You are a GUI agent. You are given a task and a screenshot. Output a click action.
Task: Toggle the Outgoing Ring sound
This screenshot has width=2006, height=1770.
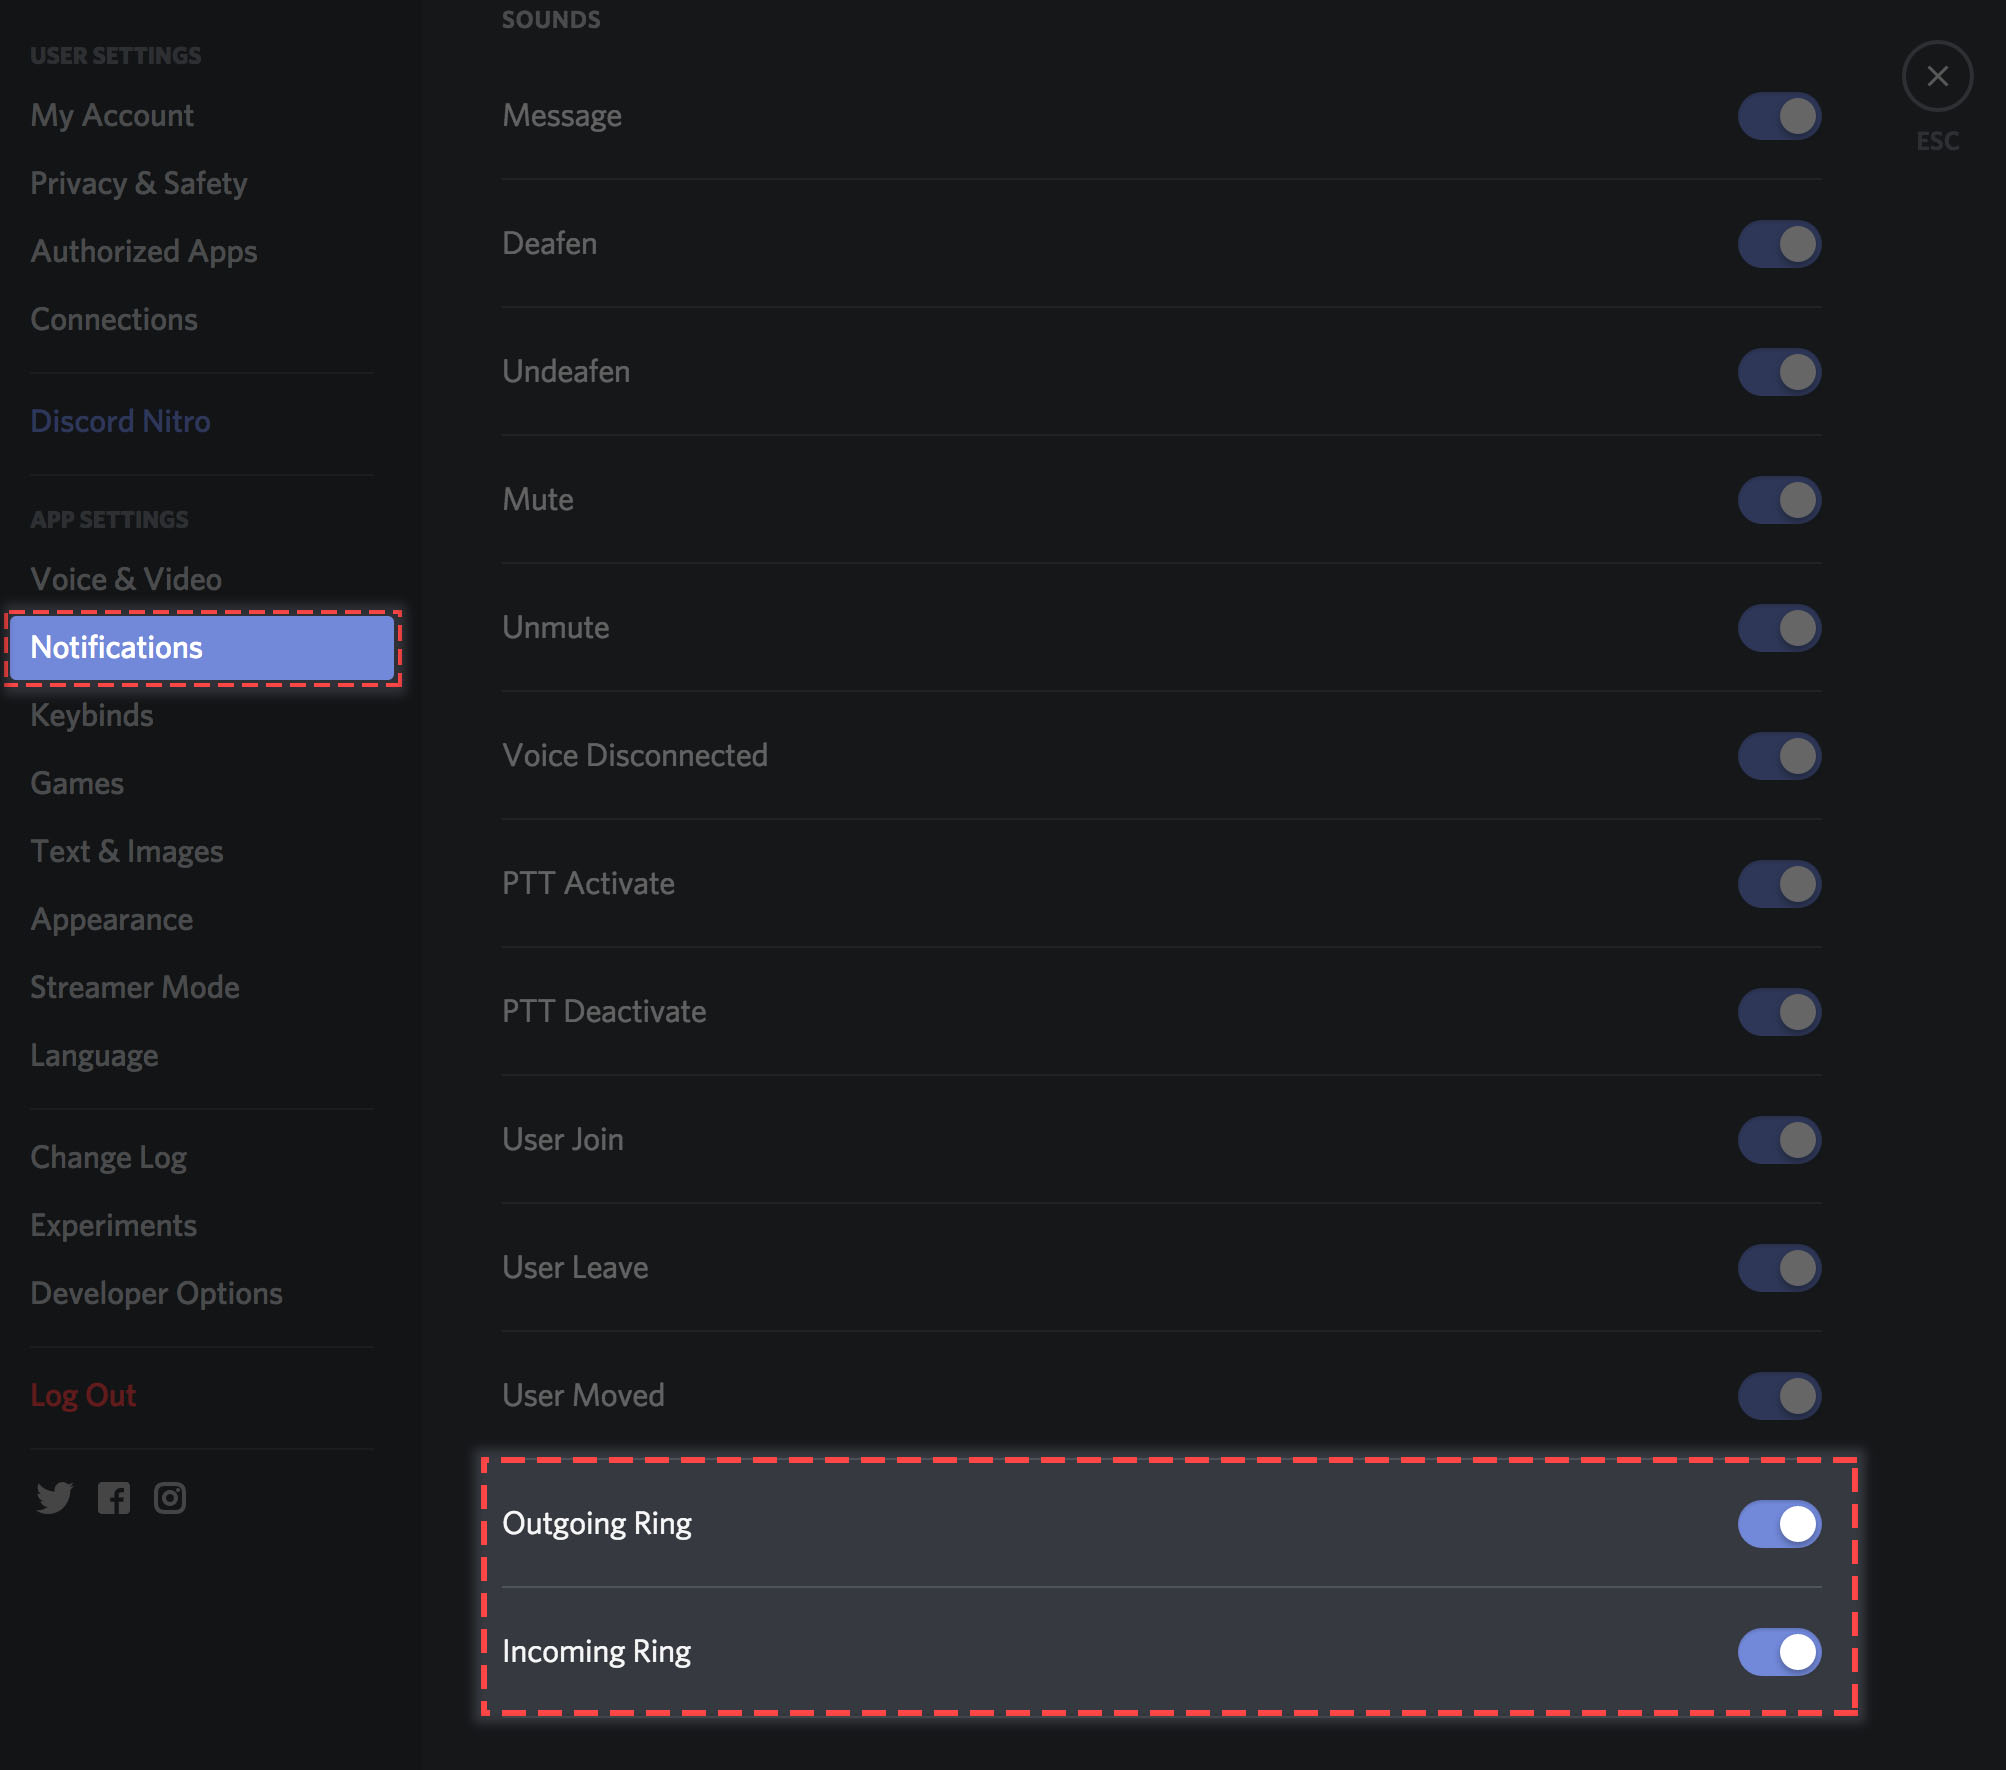coord(1779,1522)
